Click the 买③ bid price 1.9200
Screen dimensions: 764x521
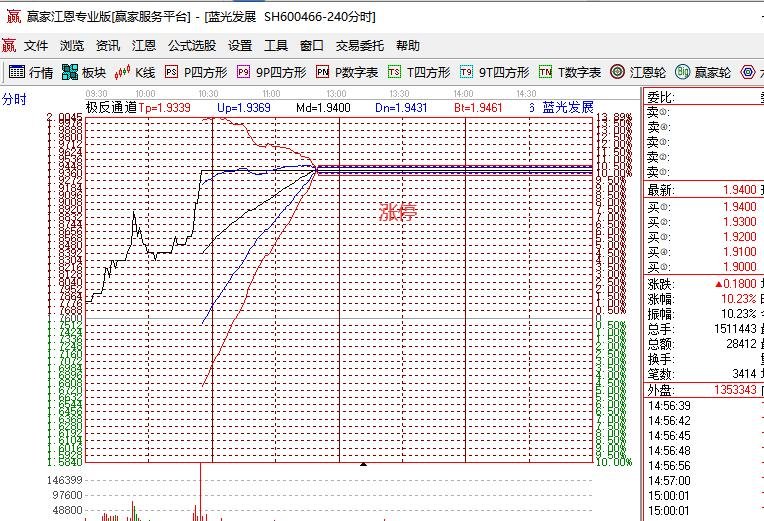[740, 237]
